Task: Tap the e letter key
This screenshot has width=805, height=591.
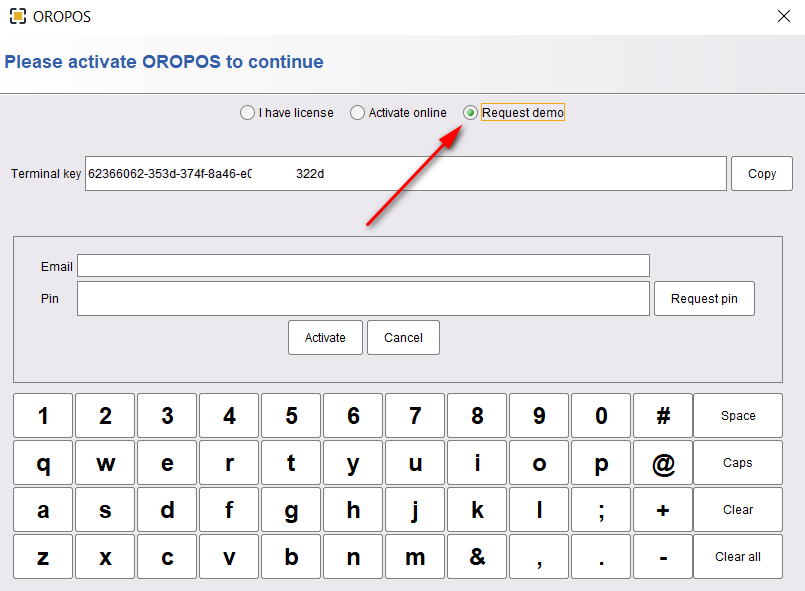Action: coord(167,463)
